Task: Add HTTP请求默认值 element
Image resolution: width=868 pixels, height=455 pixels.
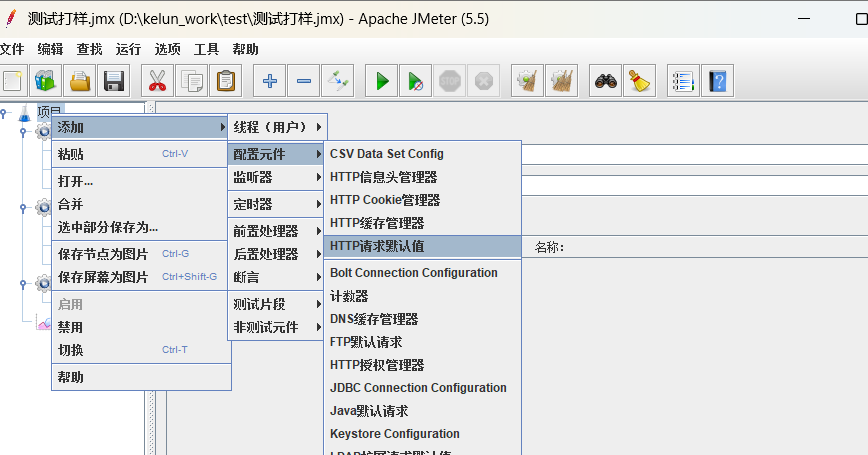Action: pos(422,246)
